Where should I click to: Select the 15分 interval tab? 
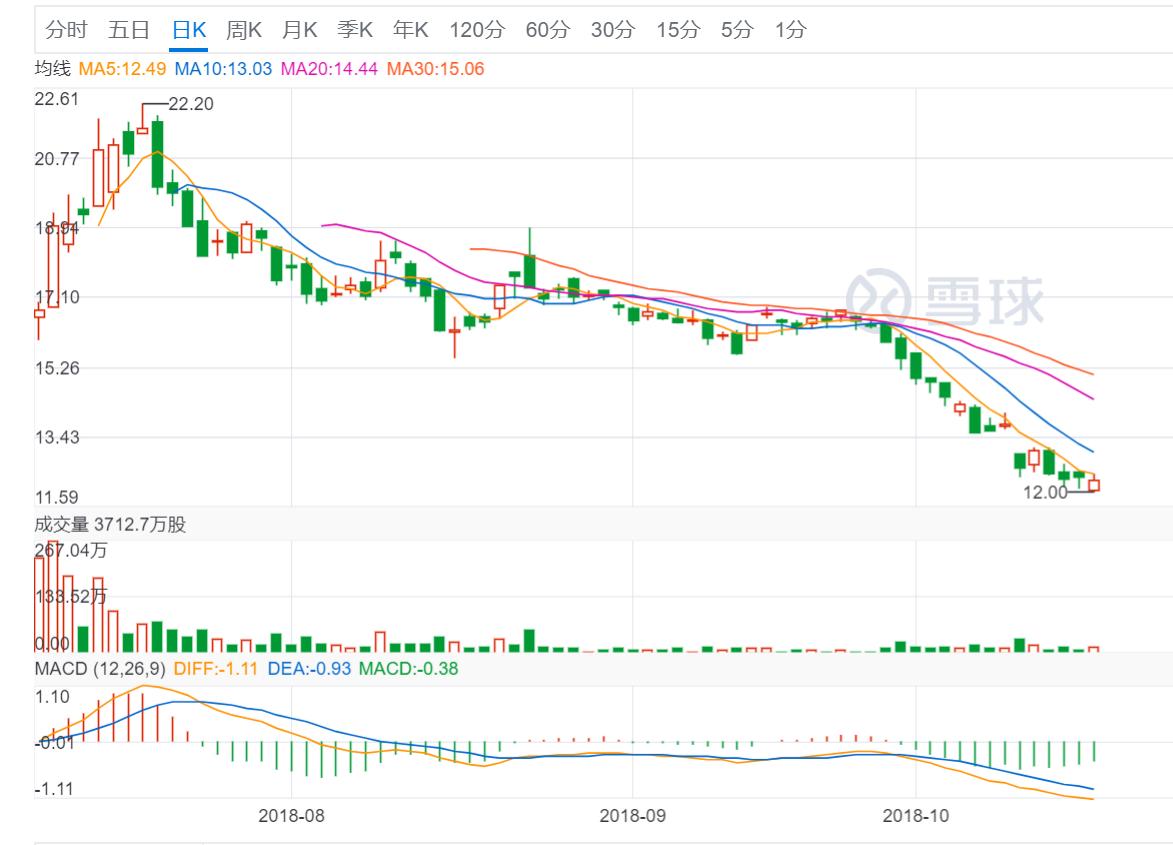click(x=677, y=30)
